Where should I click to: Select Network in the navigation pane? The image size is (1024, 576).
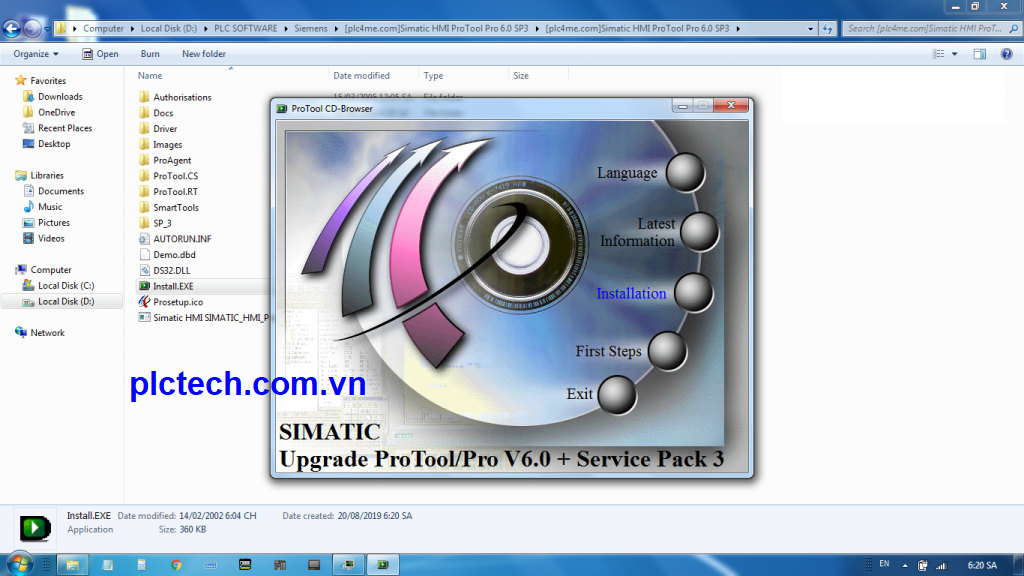click(x=40, y=332)
